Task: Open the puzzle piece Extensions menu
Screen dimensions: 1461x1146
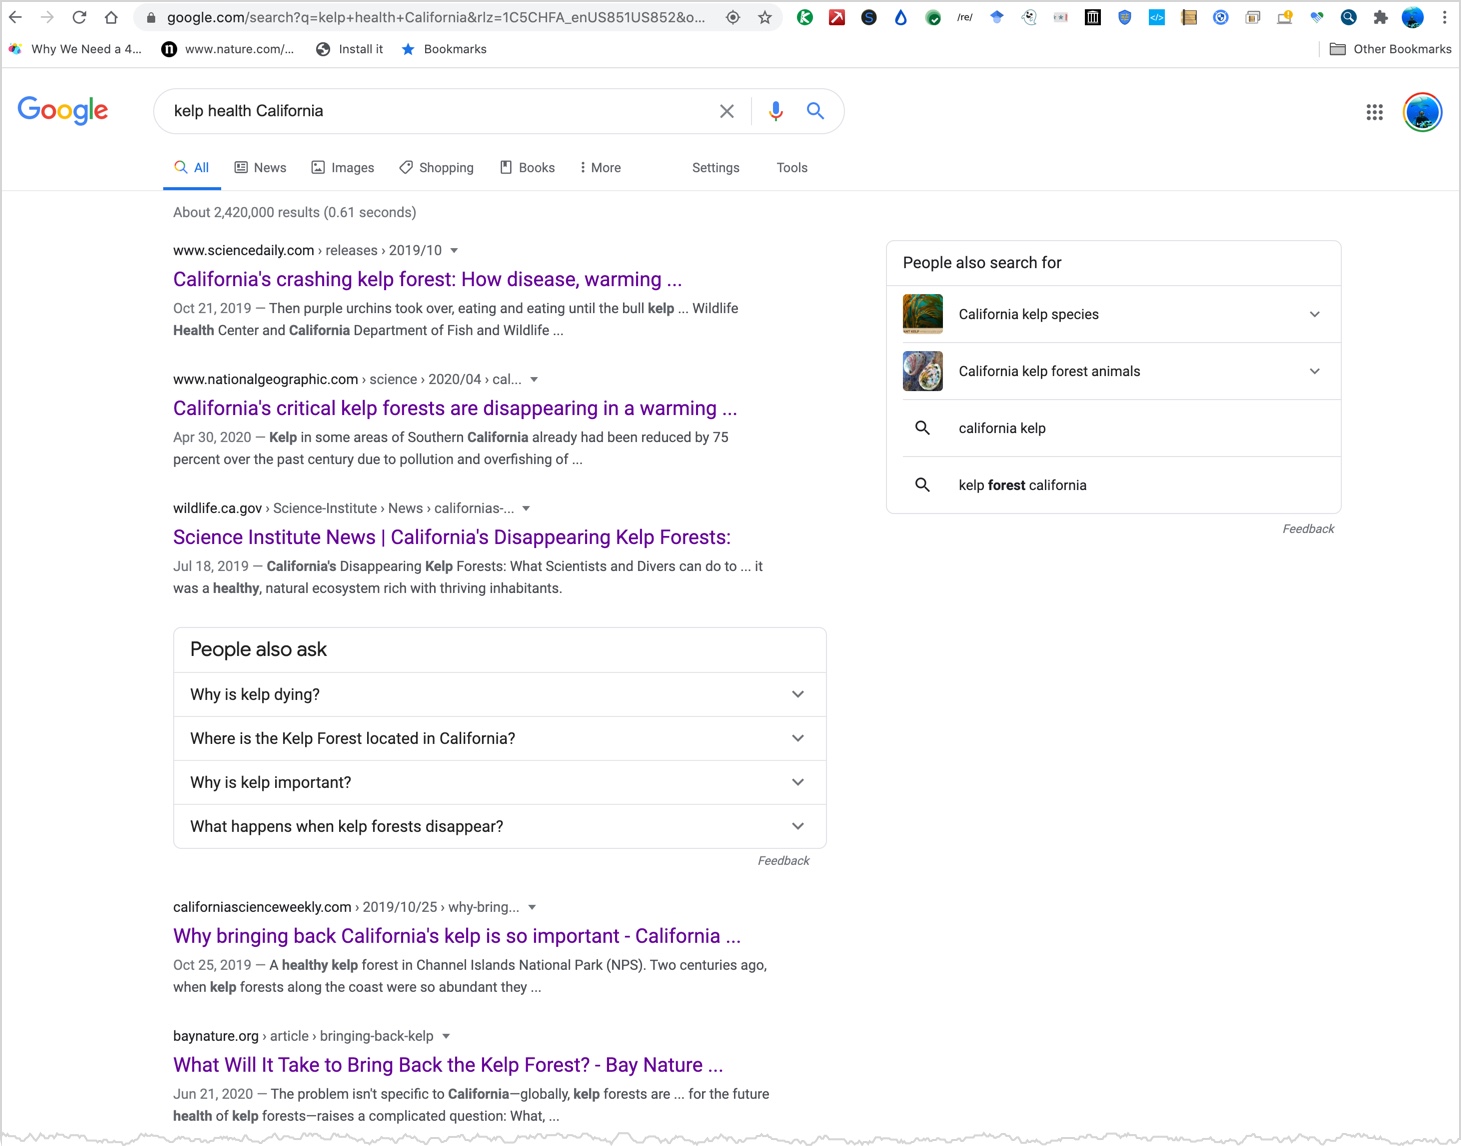Action: 1381,17
